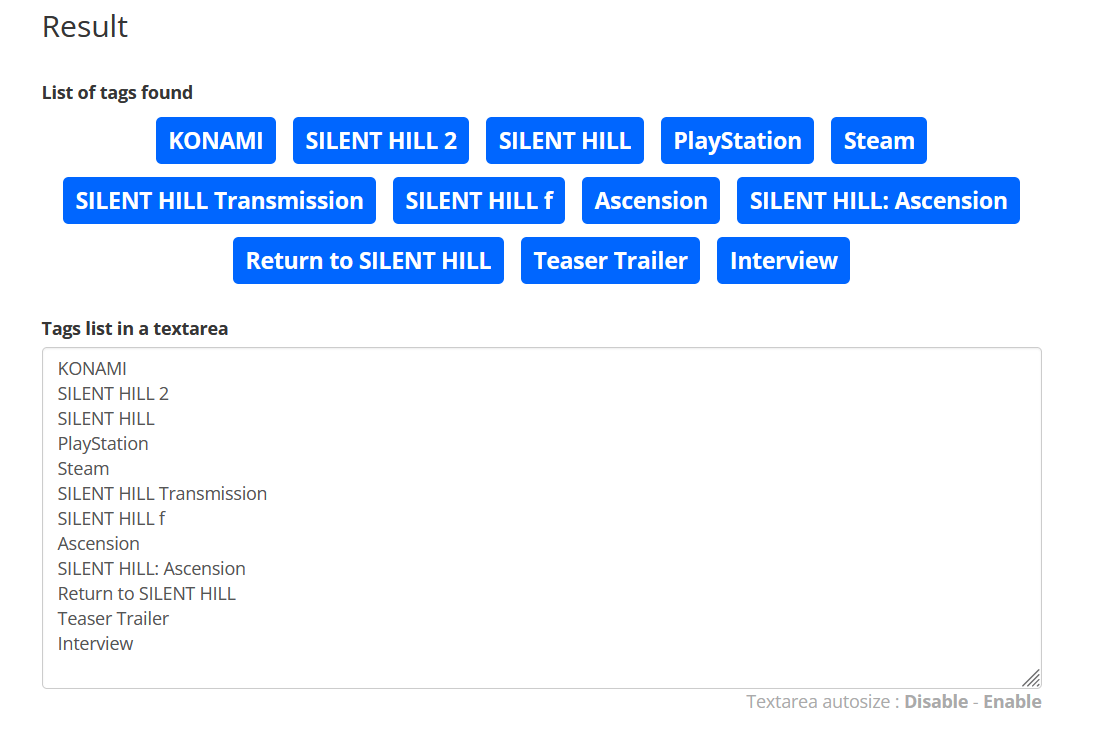Click SILENT HILL: Ascension textarea line

click(x=151, y=569)
